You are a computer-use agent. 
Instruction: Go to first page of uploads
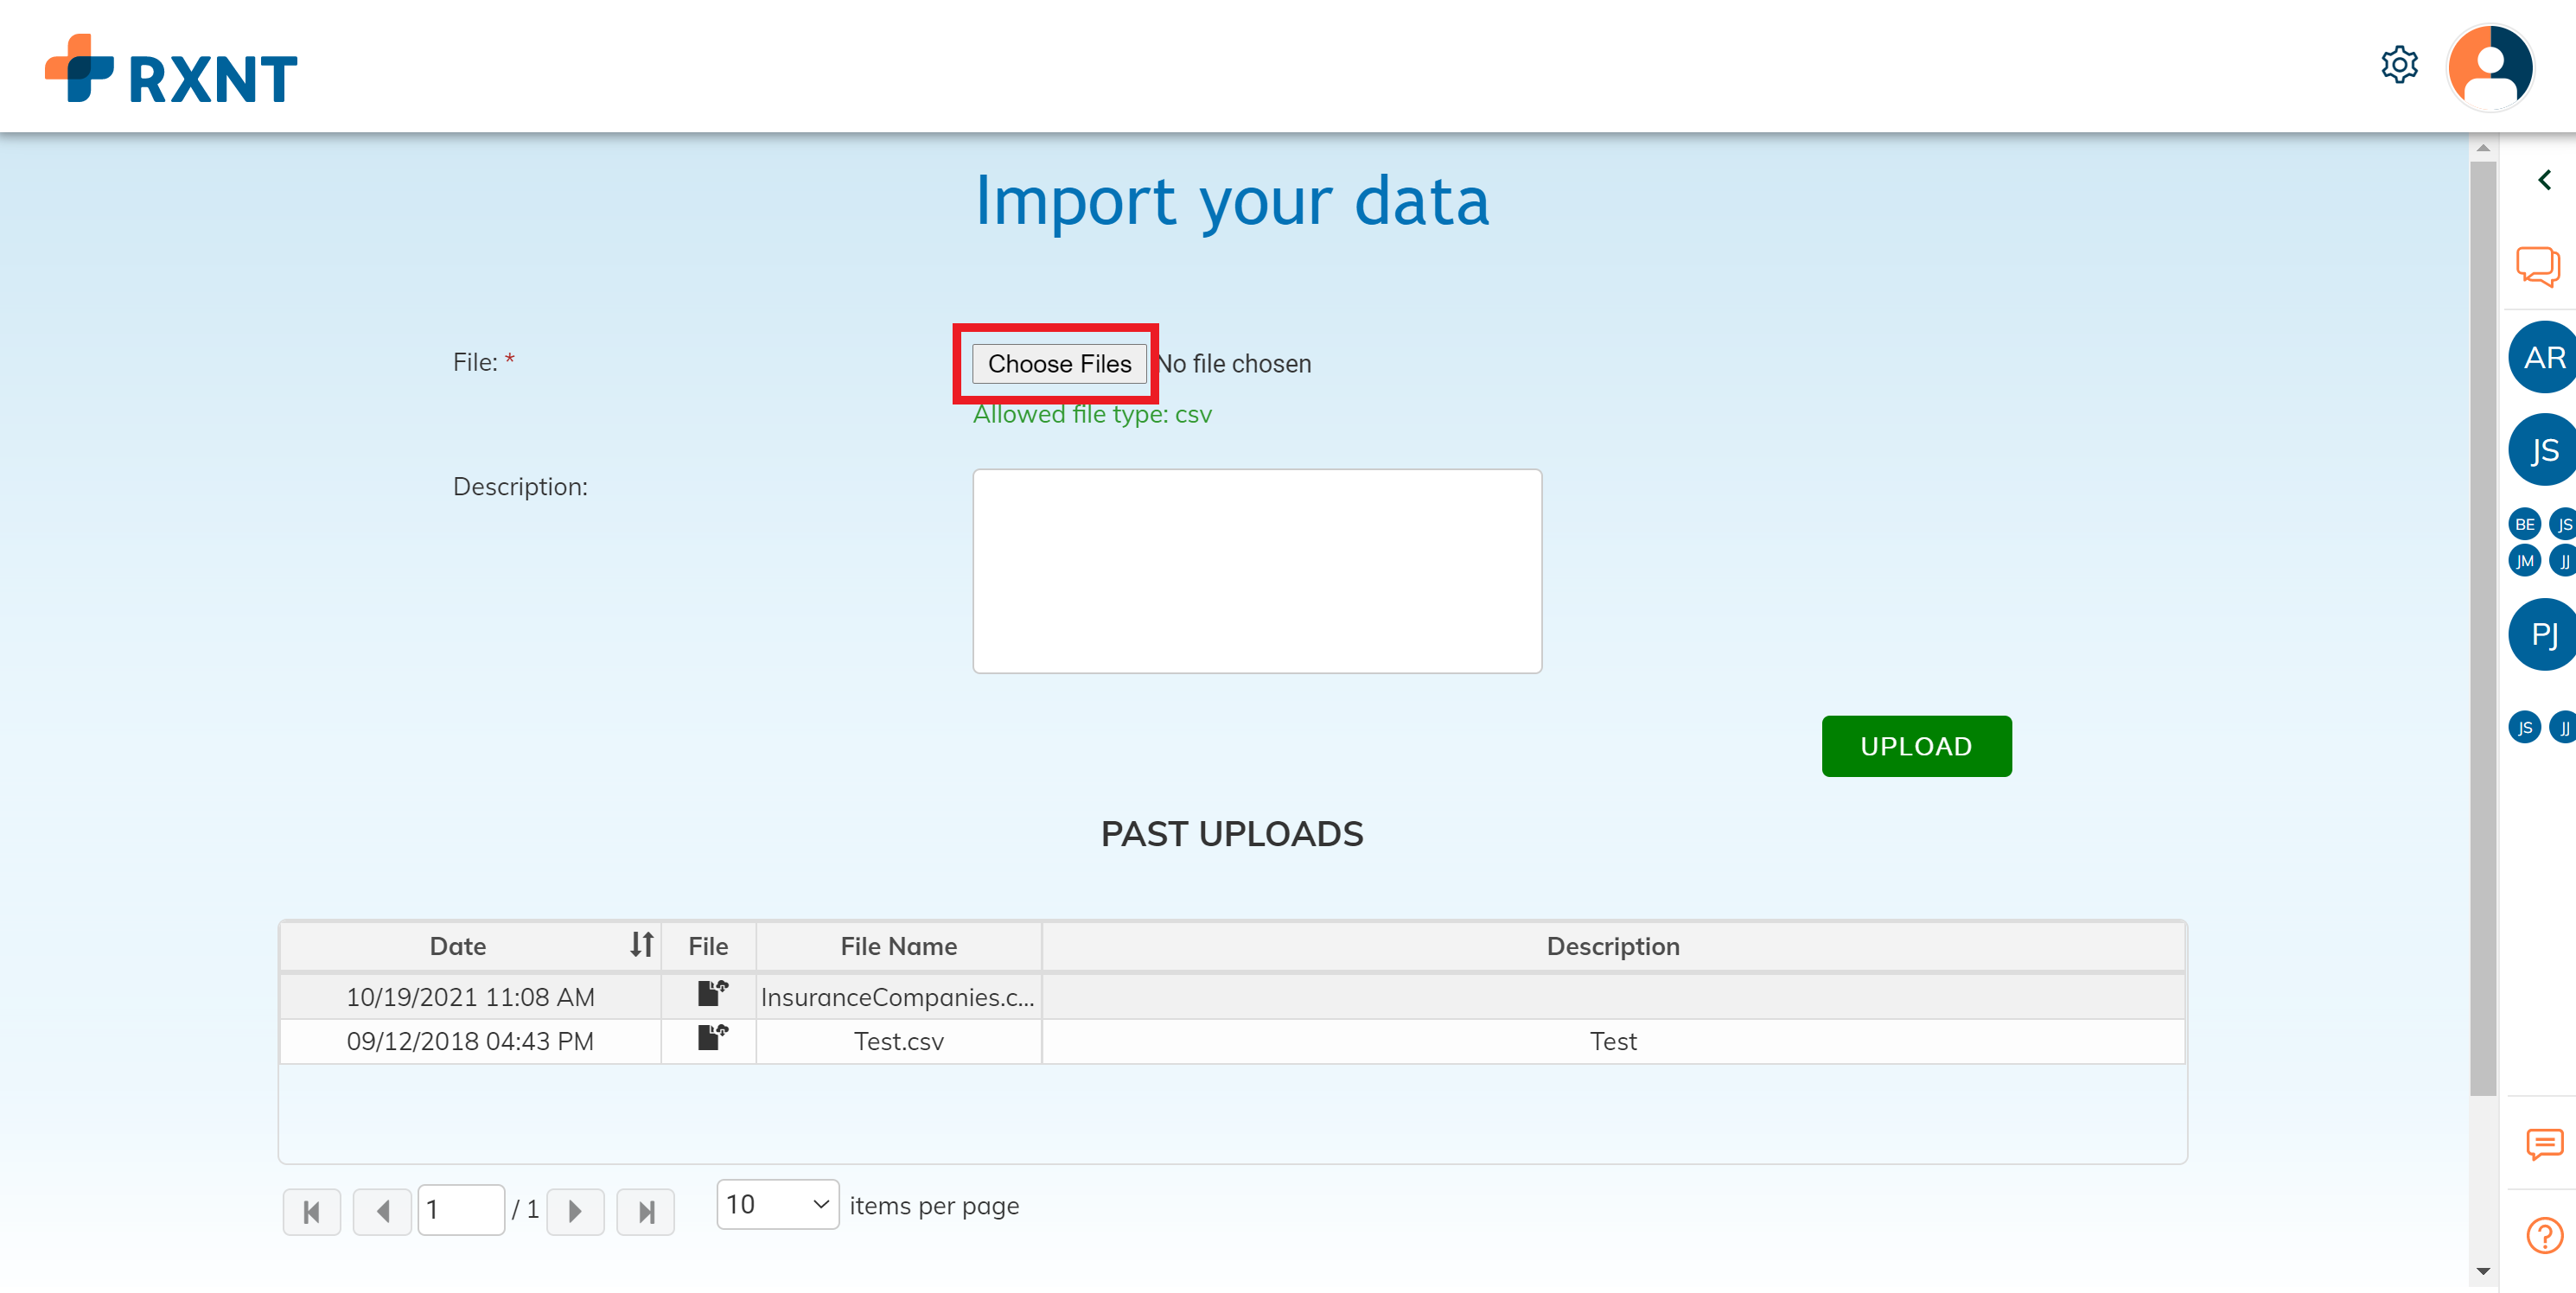click(x=312, y=1212)
